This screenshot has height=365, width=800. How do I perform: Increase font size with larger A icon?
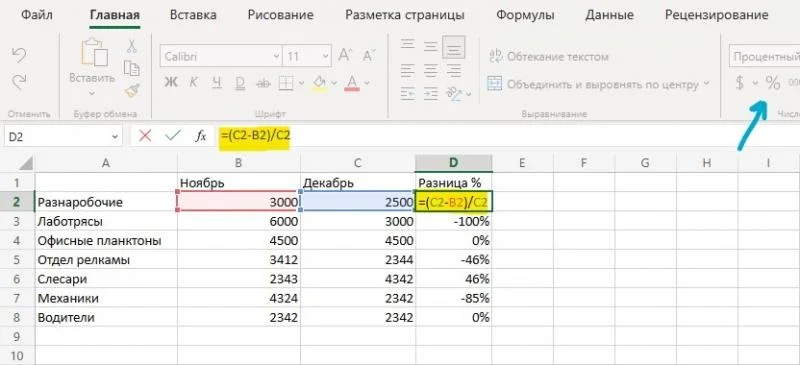(x=346, y=56)
